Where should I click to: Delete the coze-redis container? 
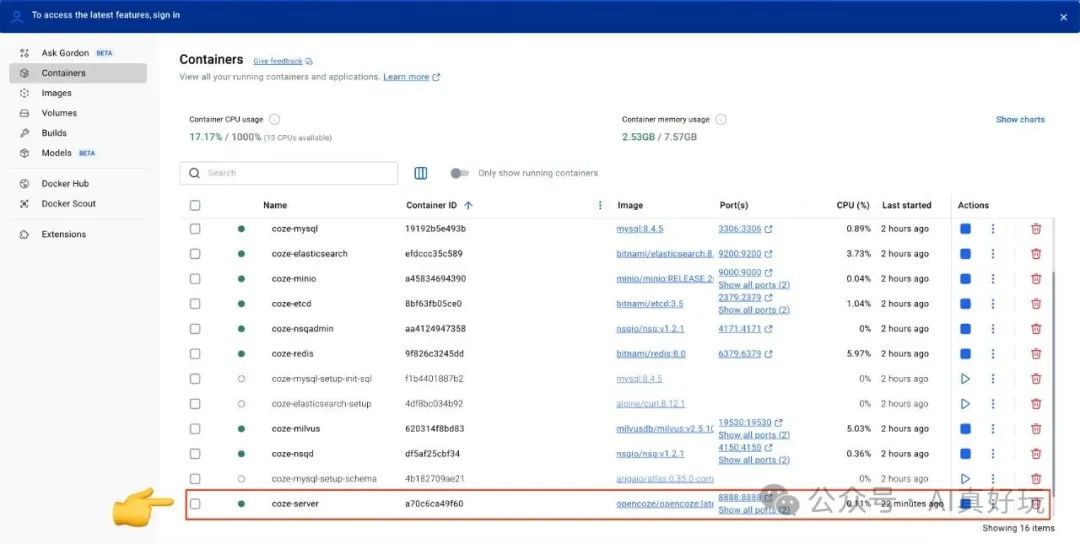(x=1035, y=354)
